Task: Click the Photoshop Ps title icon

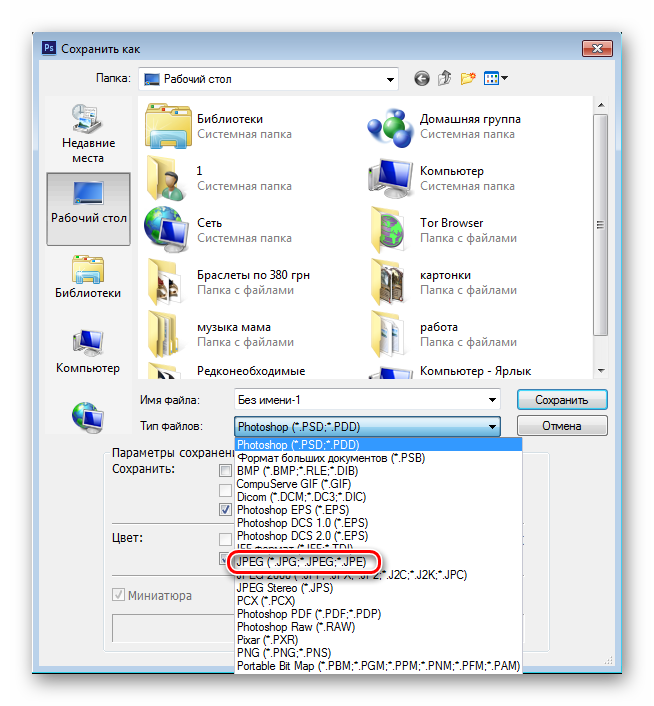Action: 49,48
